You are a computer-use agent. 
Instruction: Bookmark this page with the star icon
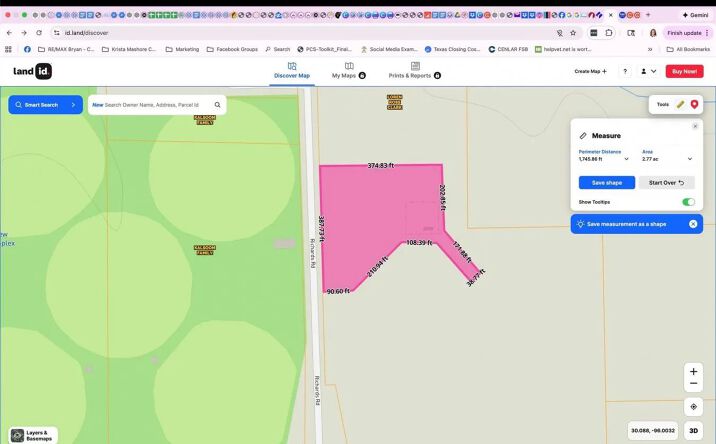pos(573,33)
